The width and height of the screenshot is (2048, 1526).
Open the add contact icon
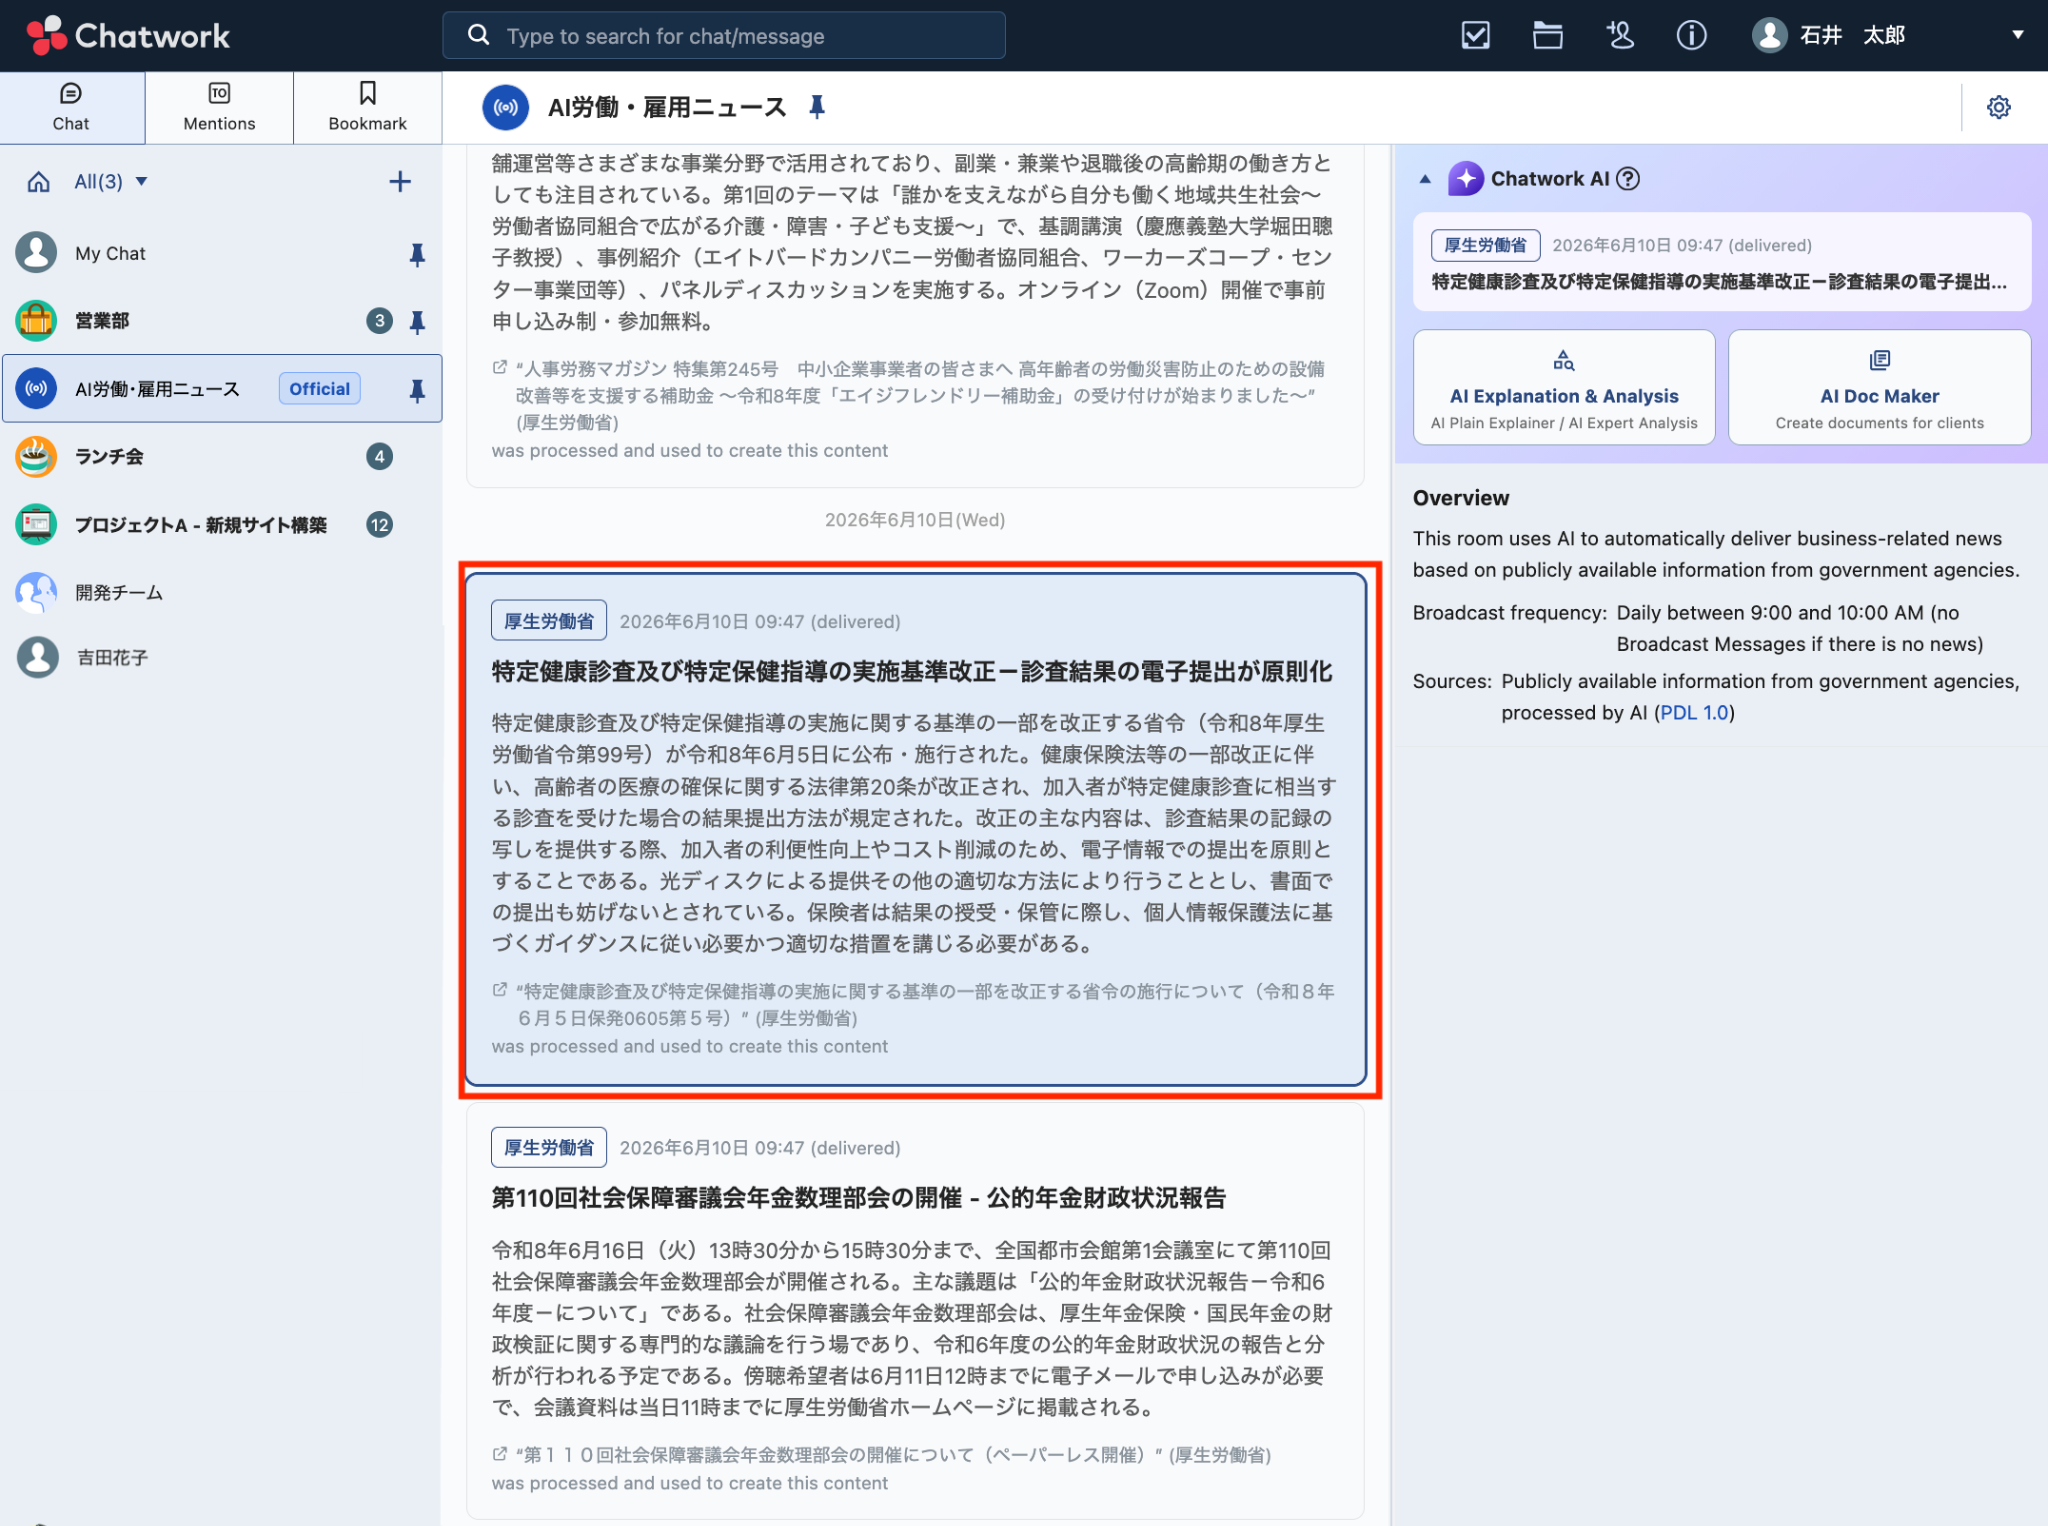point(1620,36)
